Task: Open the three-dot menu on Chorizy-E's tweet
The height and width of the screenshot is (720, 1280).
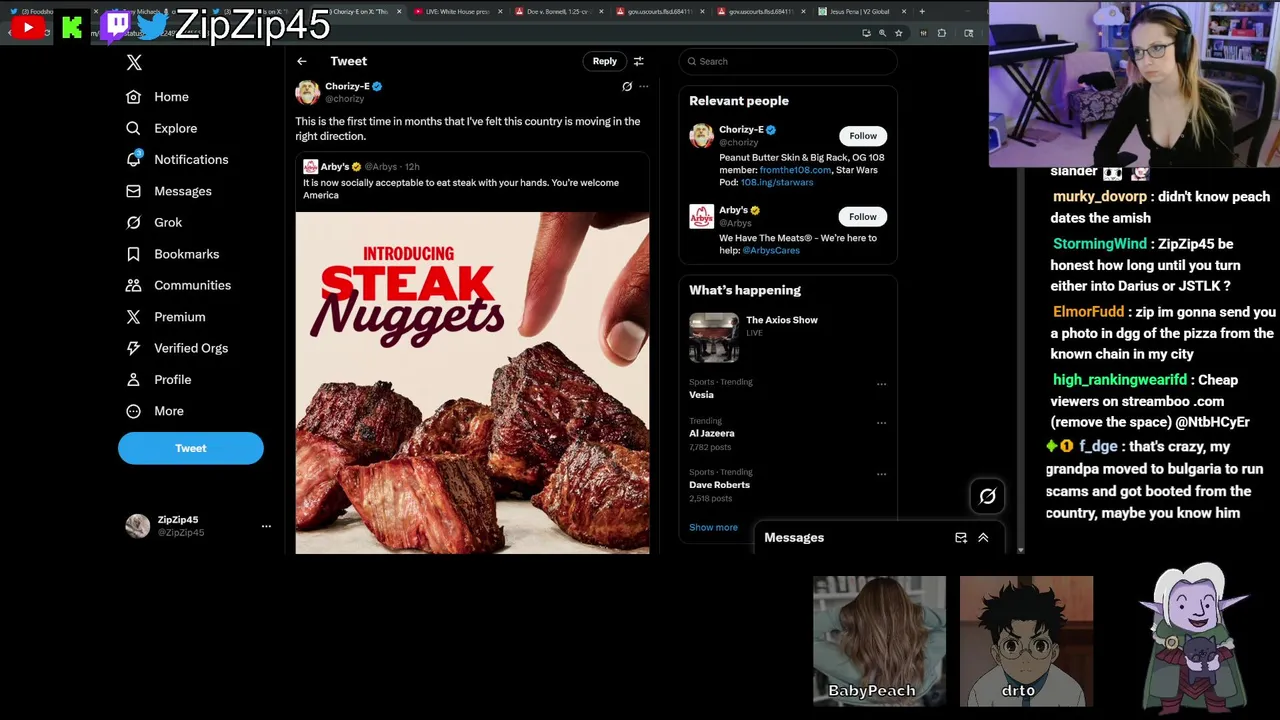Action: [644, 87]
